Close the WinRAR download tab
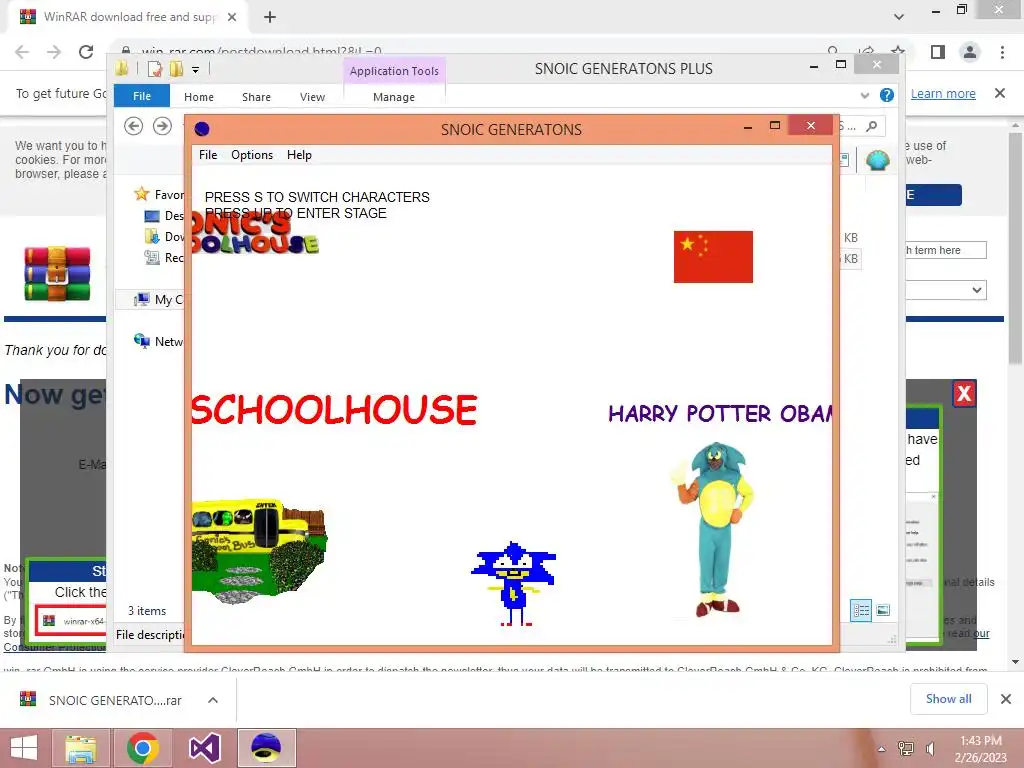This screenshot has width=1024, height=768. [x=232, y=17]
